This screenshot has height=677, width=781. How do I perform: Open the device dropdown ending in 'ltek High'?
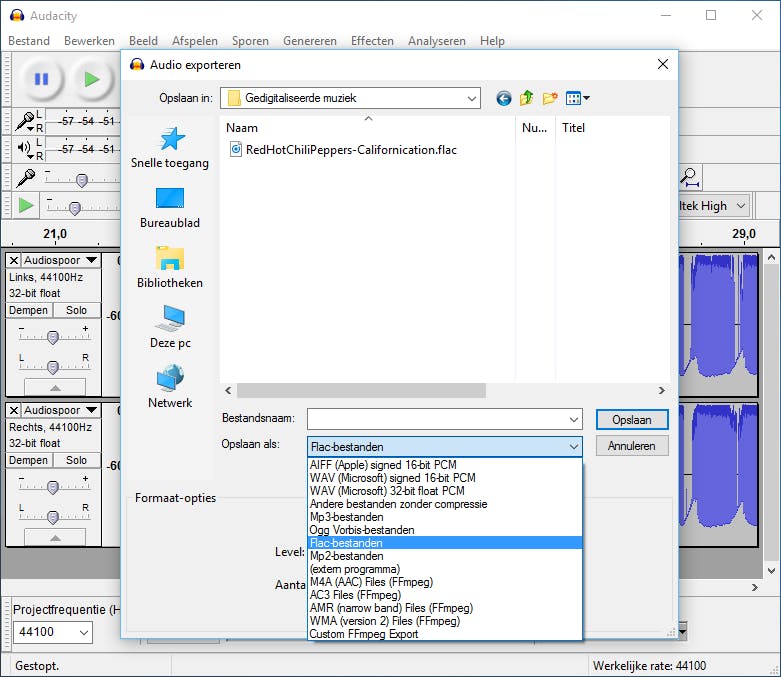(x=714, y=206)
